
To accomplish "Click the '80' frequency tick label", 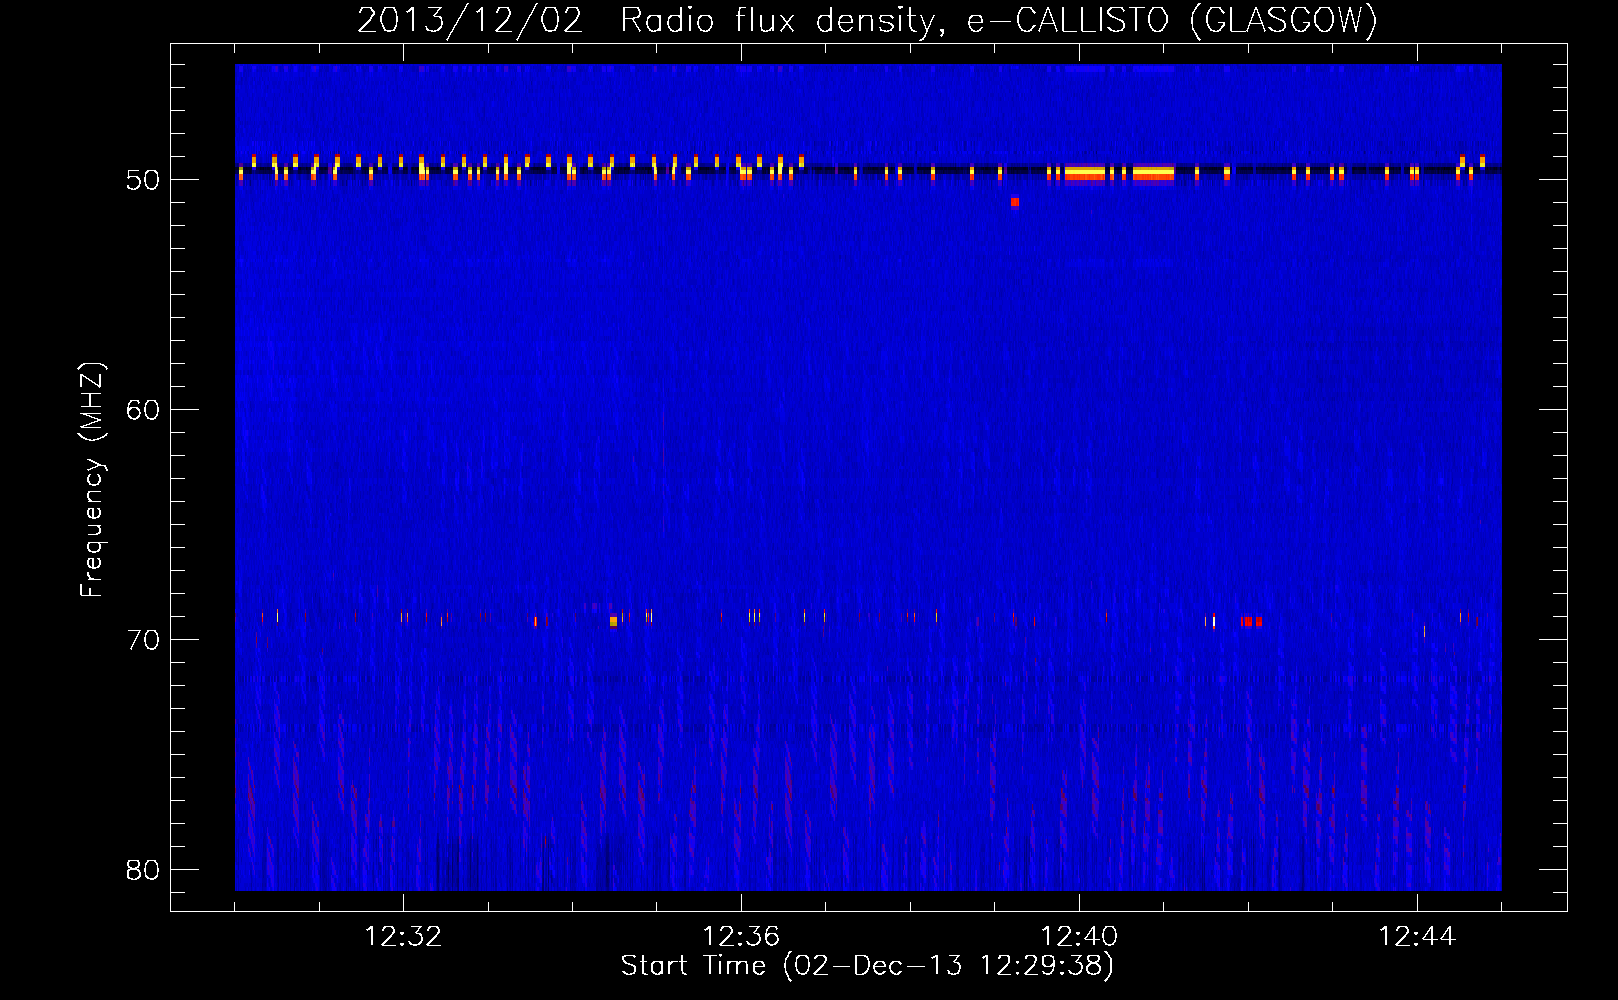I will tap(143, 870).
